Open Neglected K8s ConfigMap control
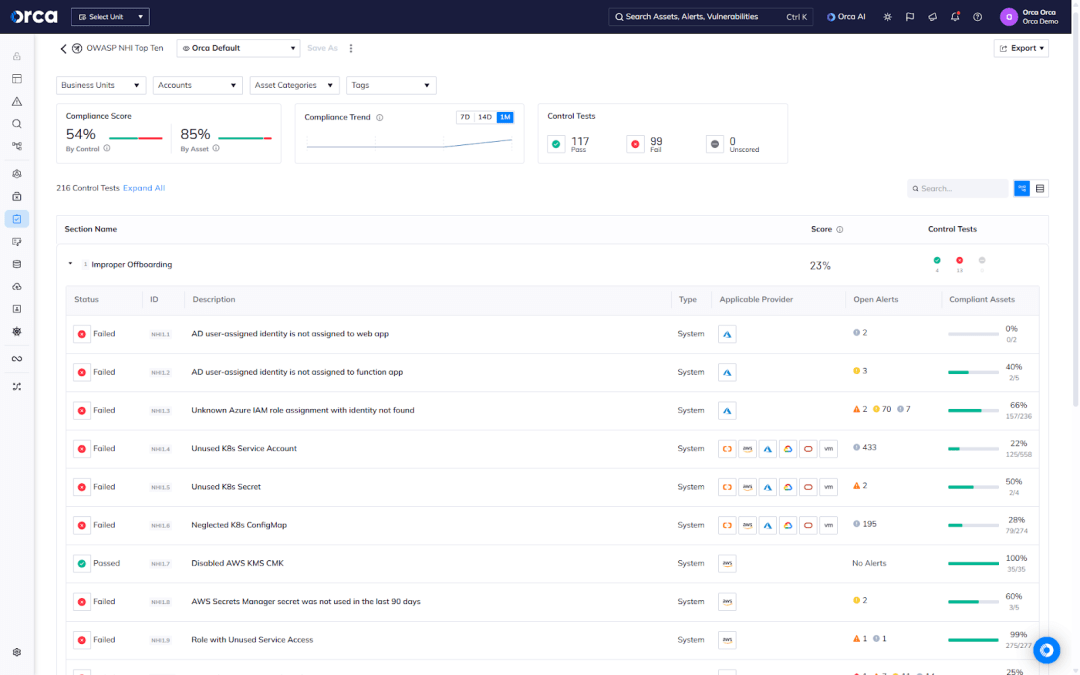The height and width of the screenshot is (675, 1080). click(x=239, y=525)
